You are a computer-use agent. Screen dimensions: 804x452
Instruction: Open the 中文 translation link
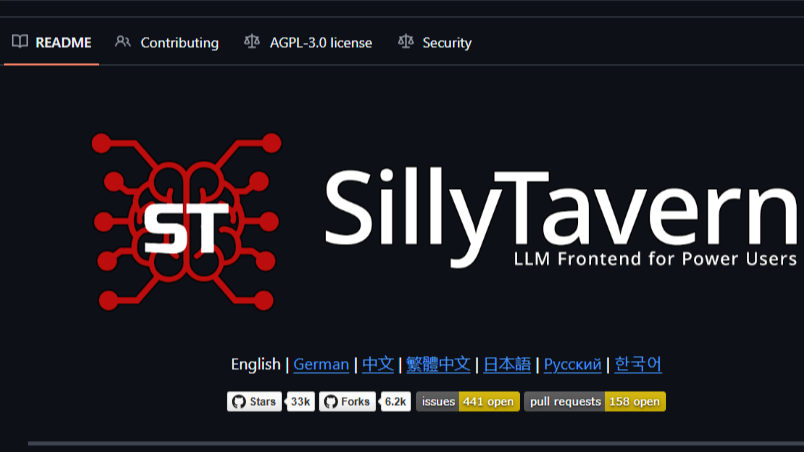point(378,364)
